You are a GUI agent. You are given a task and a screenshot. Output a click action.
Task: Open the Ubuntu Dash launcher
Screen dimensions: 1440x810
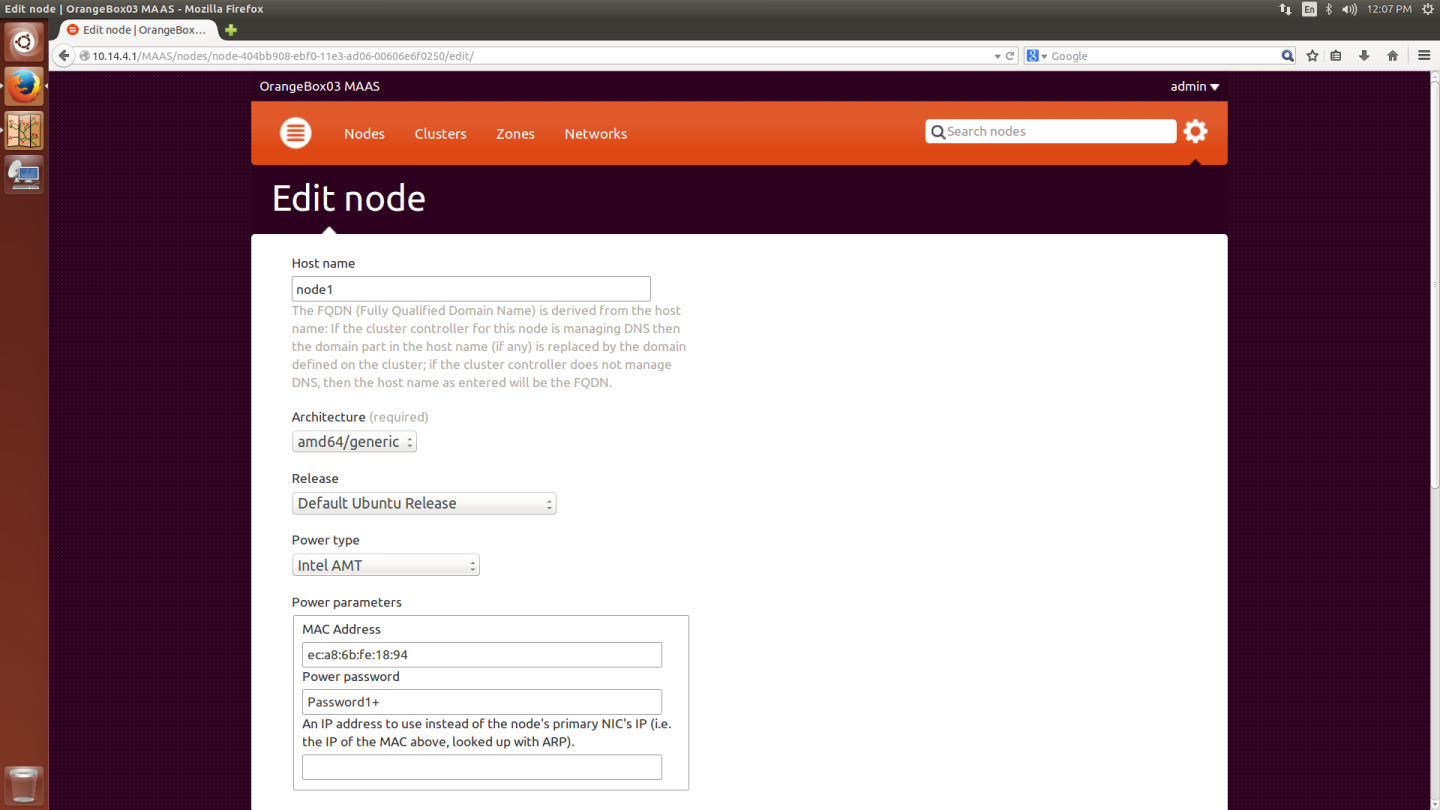(x=24, y=42)
